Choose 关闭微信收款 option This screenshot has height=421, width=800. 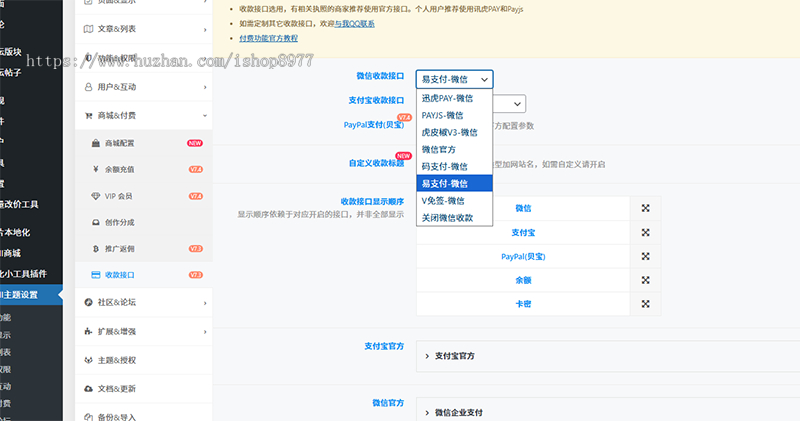[x=454, y=217]
